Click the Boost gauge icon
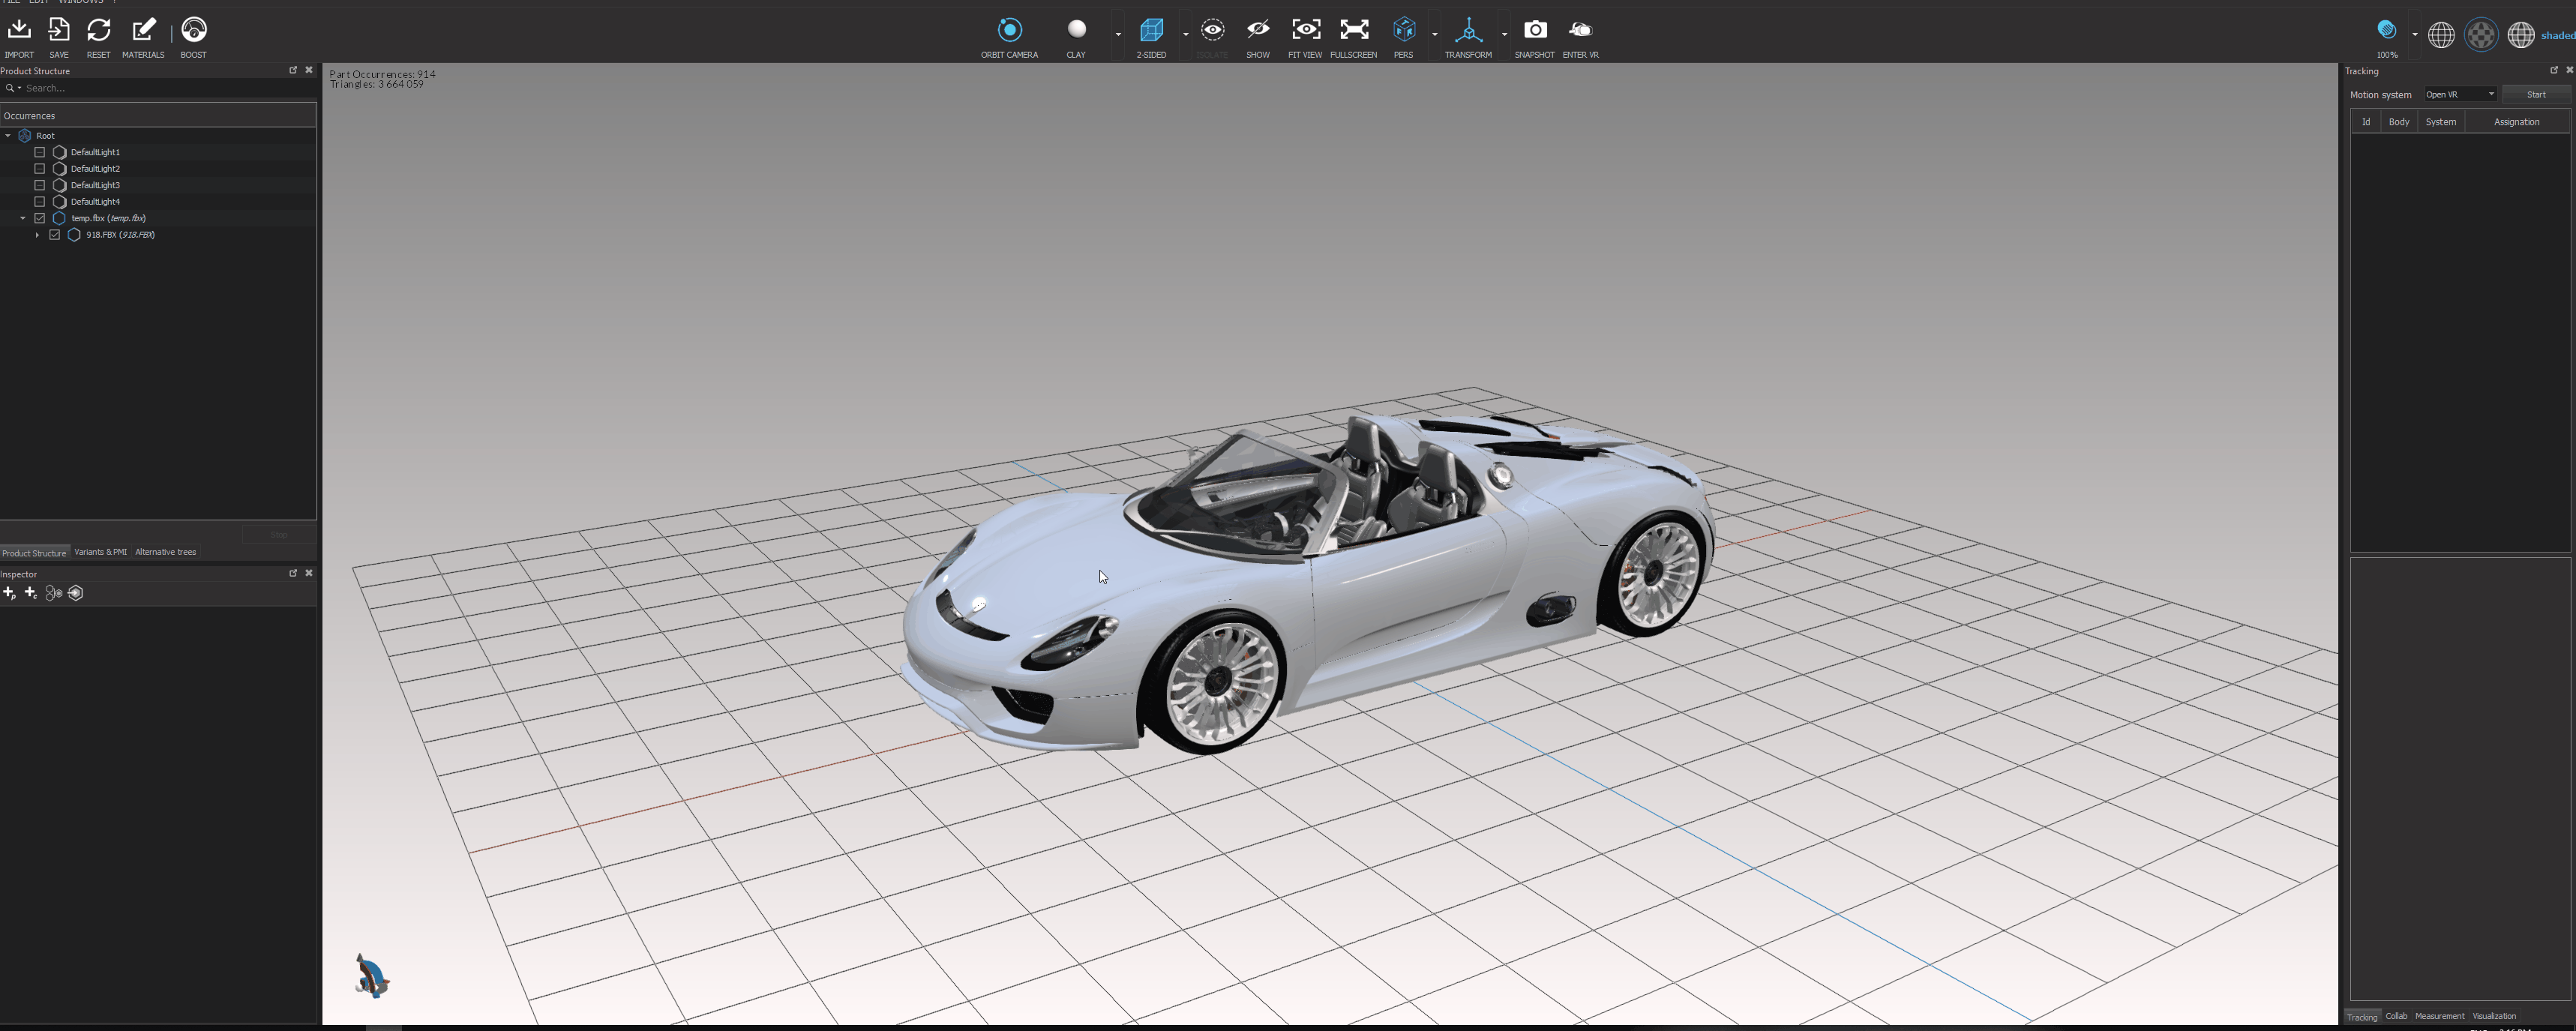2576x1031 pixels. pos(193,31)
